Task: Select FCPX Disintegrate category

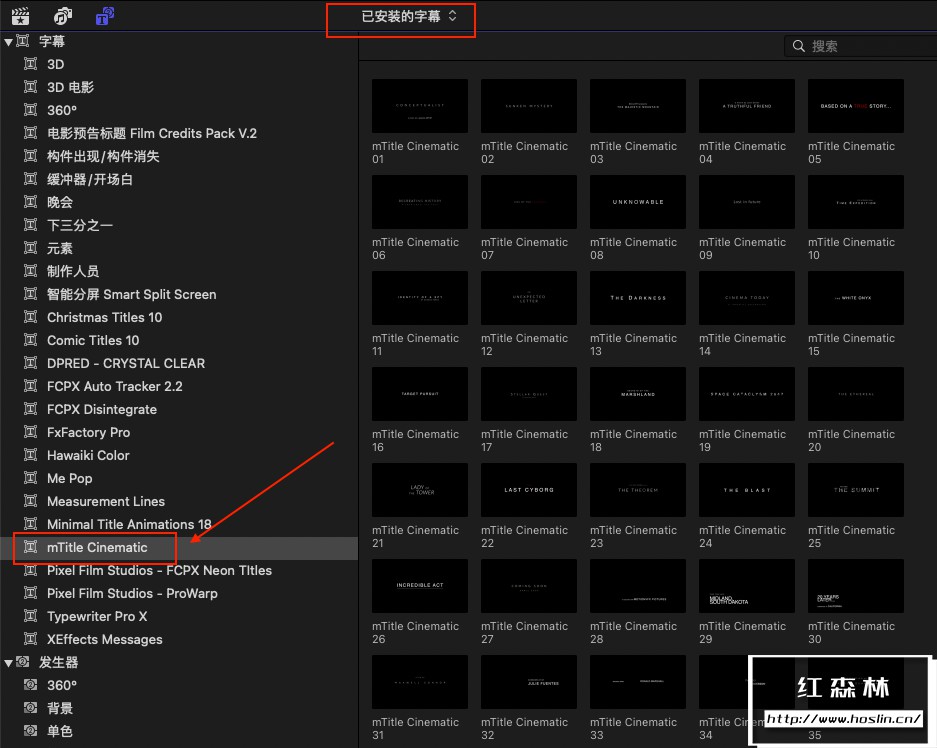Action: point(102,409)
